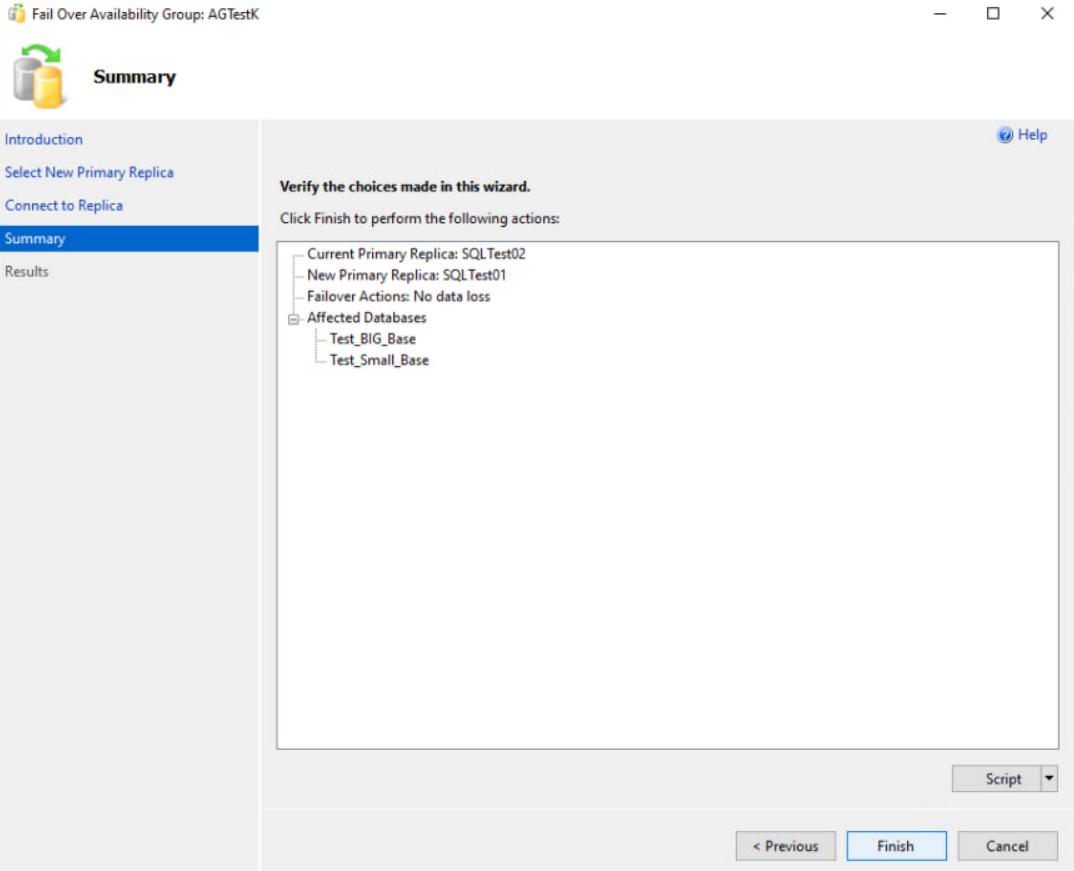Image resolution: width=1074 pixels, height=871 pixels.
Task: Click the Help question mark icon
Action: [1005, 135]
